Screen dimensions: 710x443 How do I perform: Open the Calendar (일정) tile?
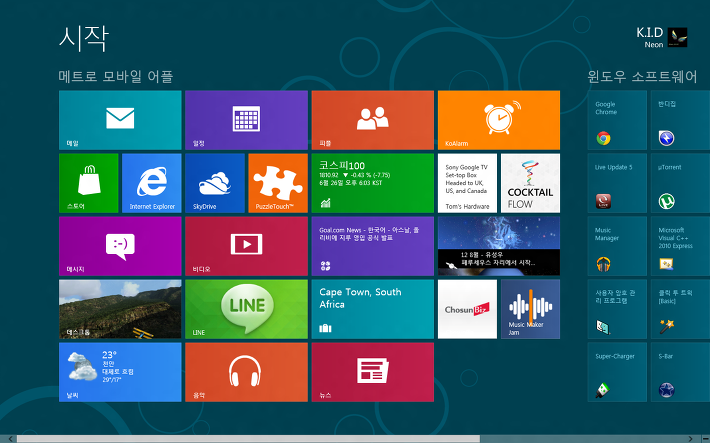tap(246, 120)
